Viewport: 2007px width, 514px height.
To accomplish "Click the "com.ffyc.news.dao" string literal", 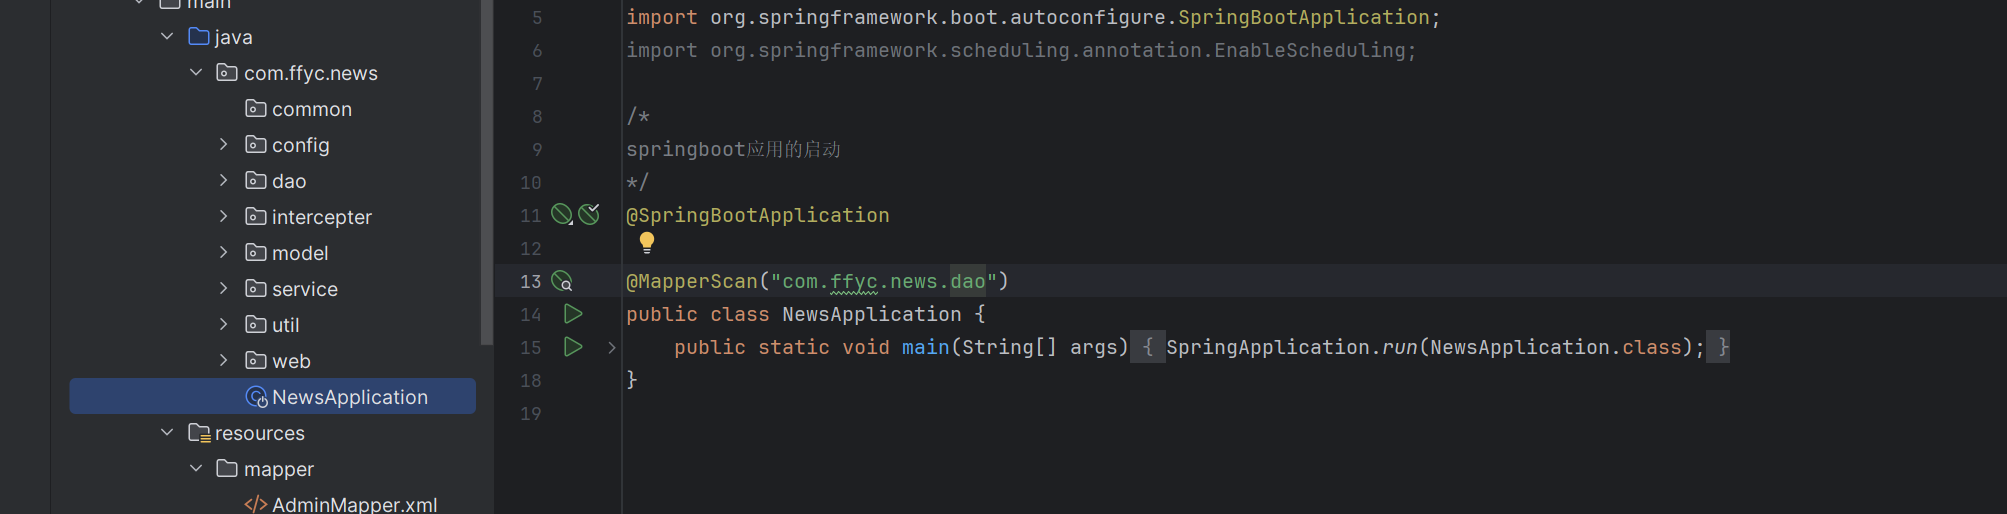I will click(x=884, y=281).
